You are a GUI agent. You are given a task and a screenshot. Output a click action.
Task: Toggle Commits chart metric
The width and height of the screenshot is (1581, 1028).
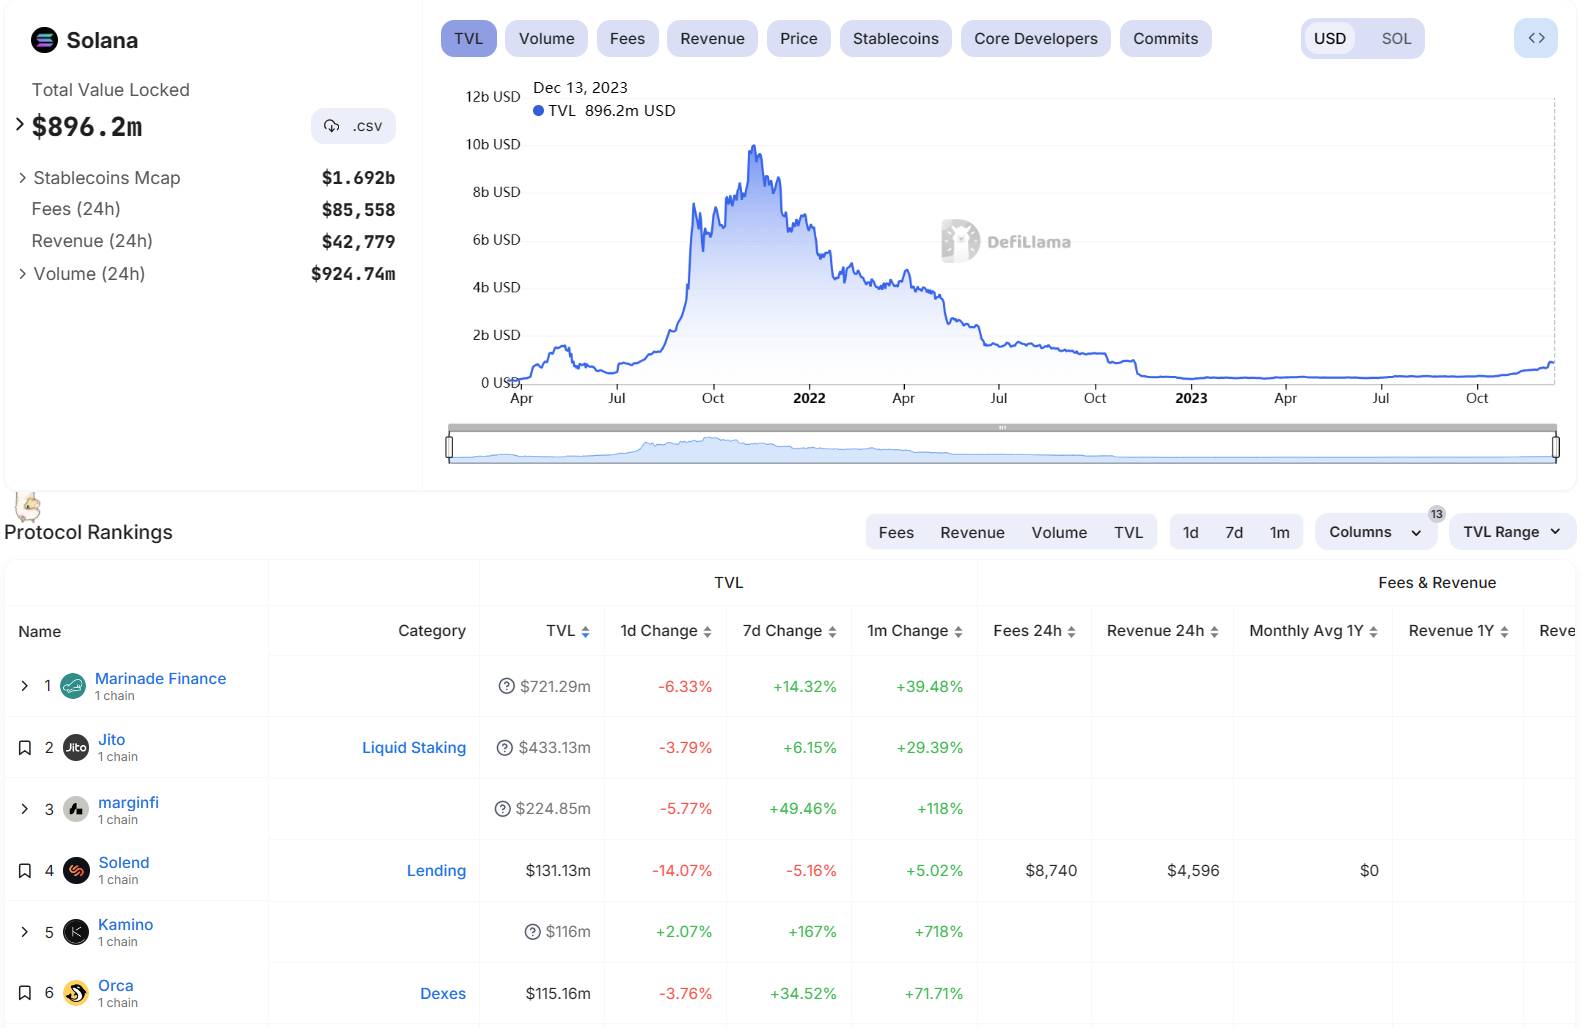[x=1165, y=38]
